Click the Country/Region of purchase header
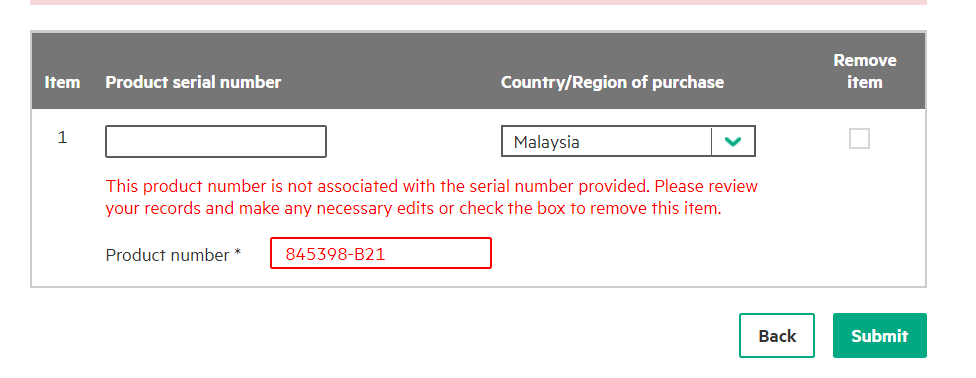The width and height of the screenshot is (976, 378). [612, 82]
